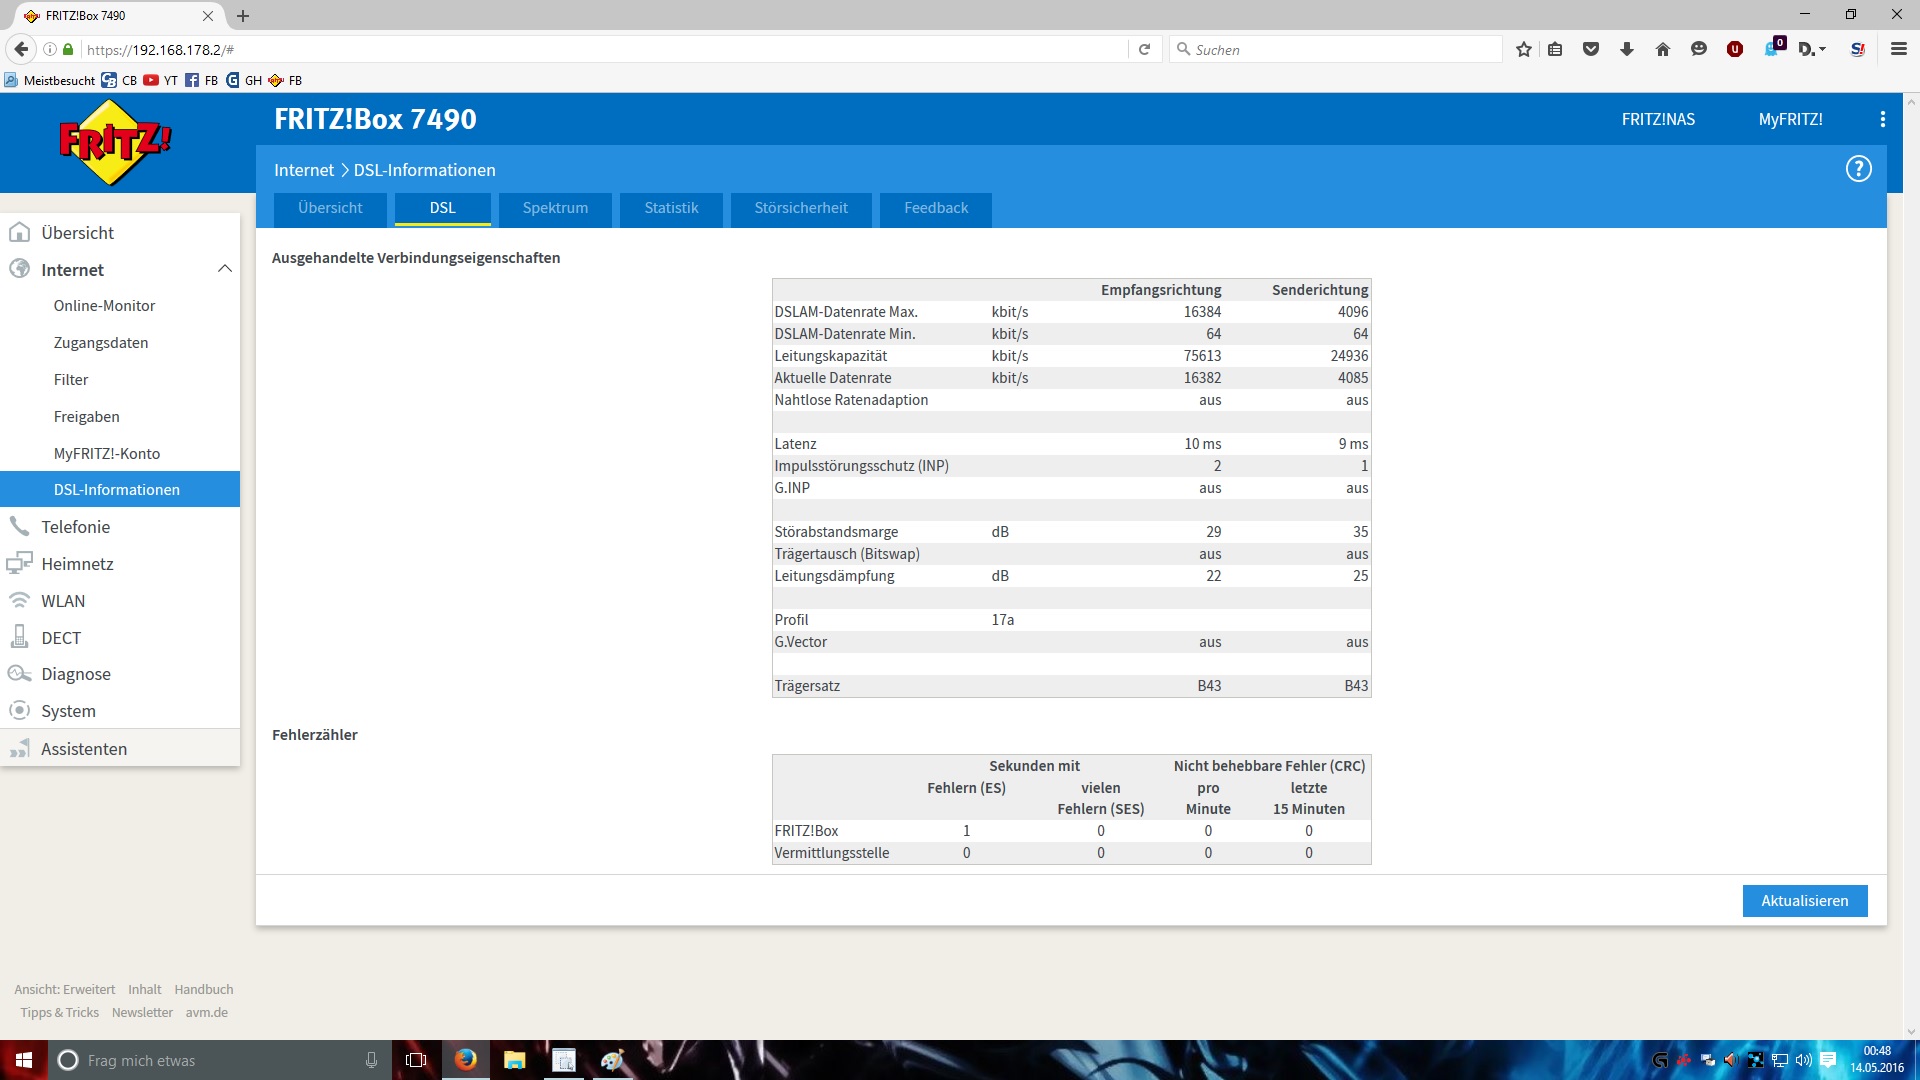This screenshot has width=1920, height=1080.
Task: Click the WLAN wifi icon
Action: point(19,601)
